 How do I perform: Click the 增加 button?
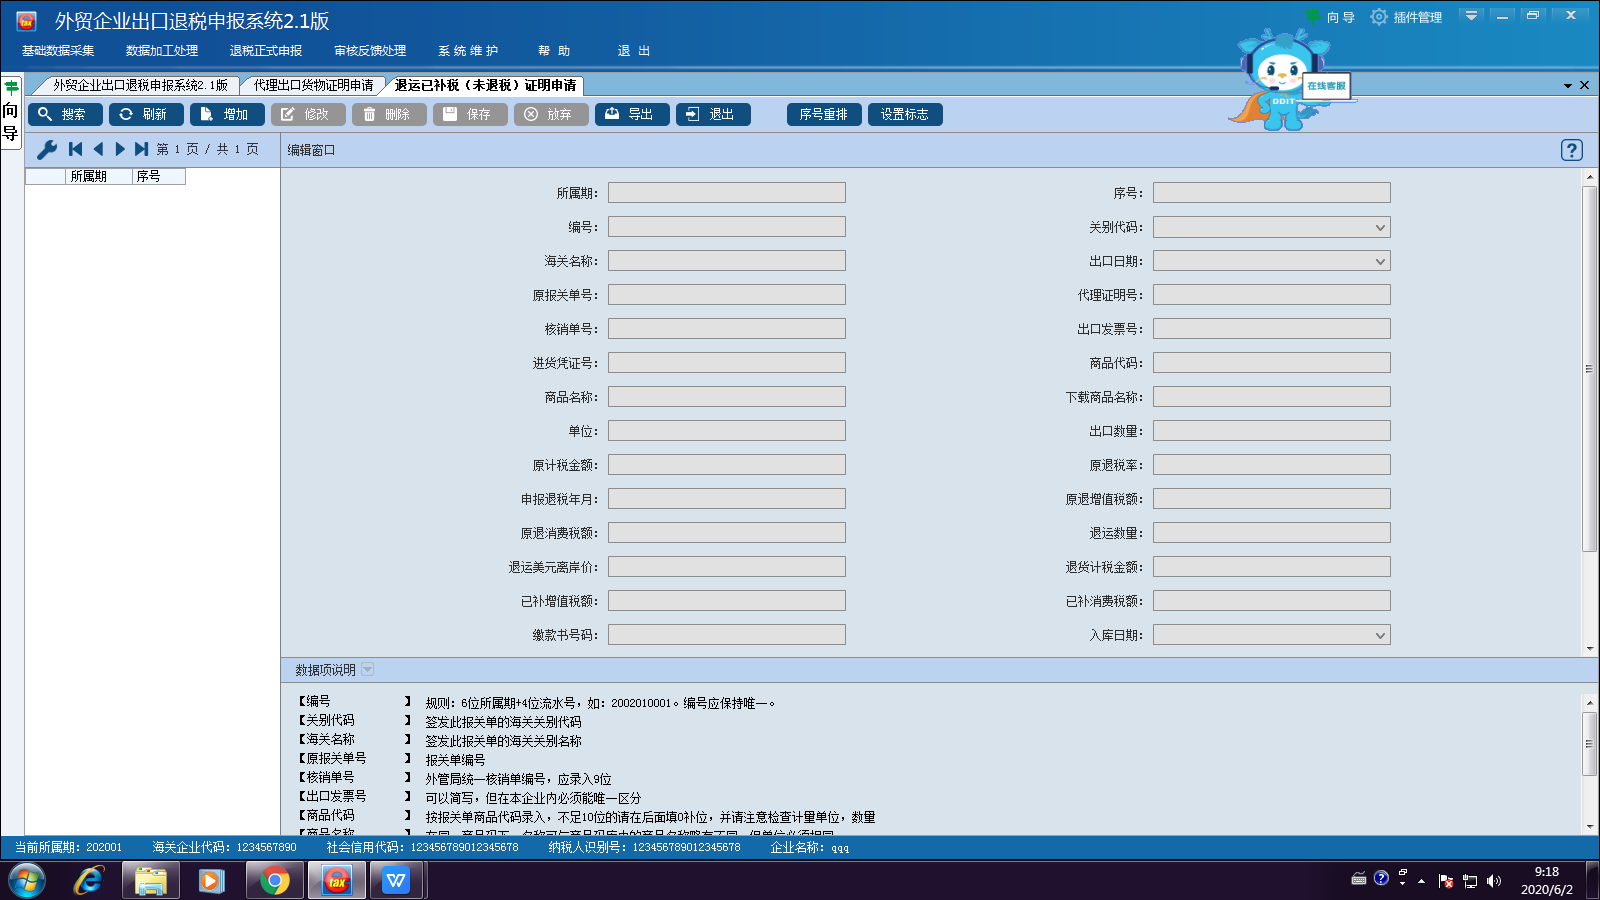tap(227, 115)
